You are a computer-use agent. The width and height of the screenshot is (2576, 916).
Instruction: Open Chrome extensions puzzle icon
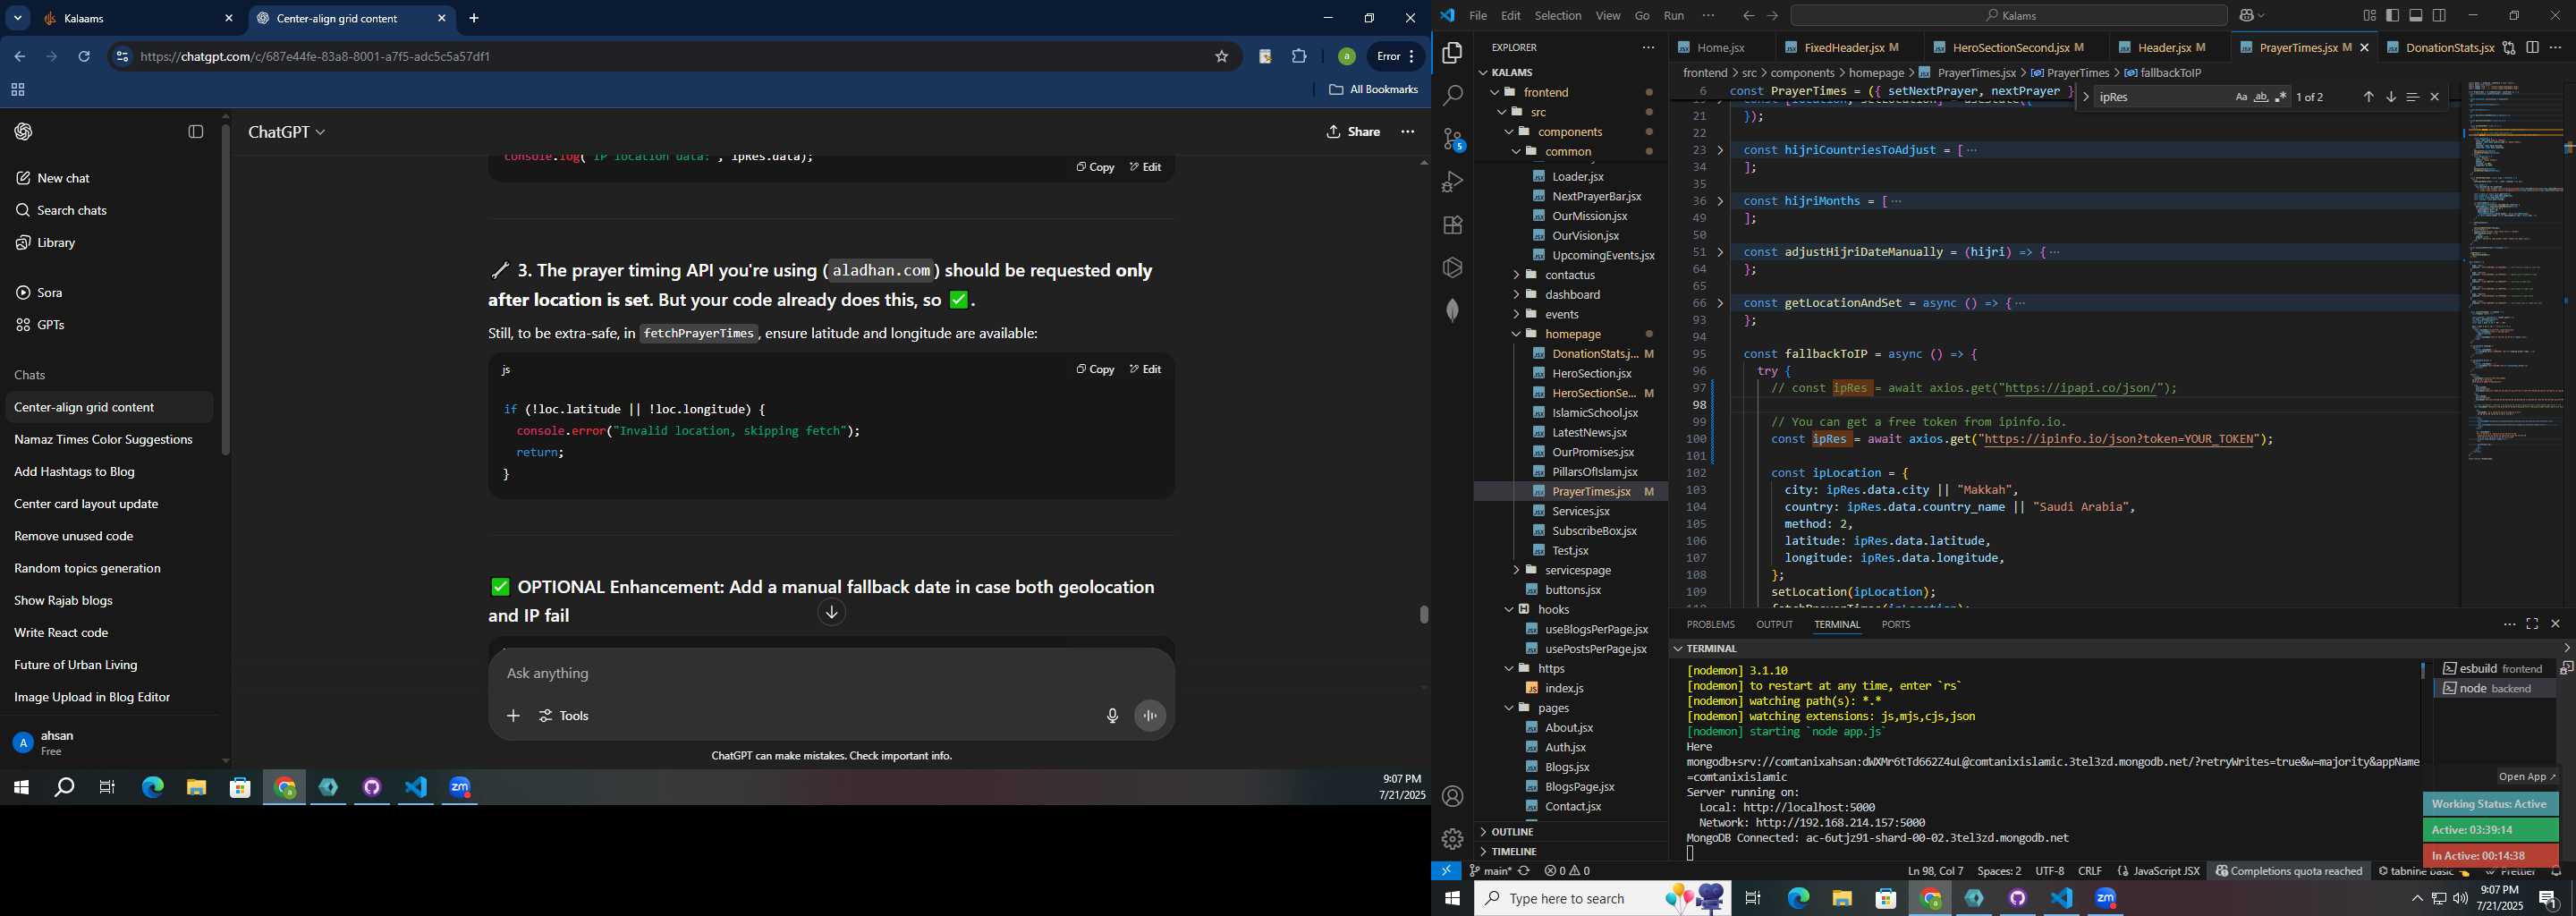click(1299, 57)
